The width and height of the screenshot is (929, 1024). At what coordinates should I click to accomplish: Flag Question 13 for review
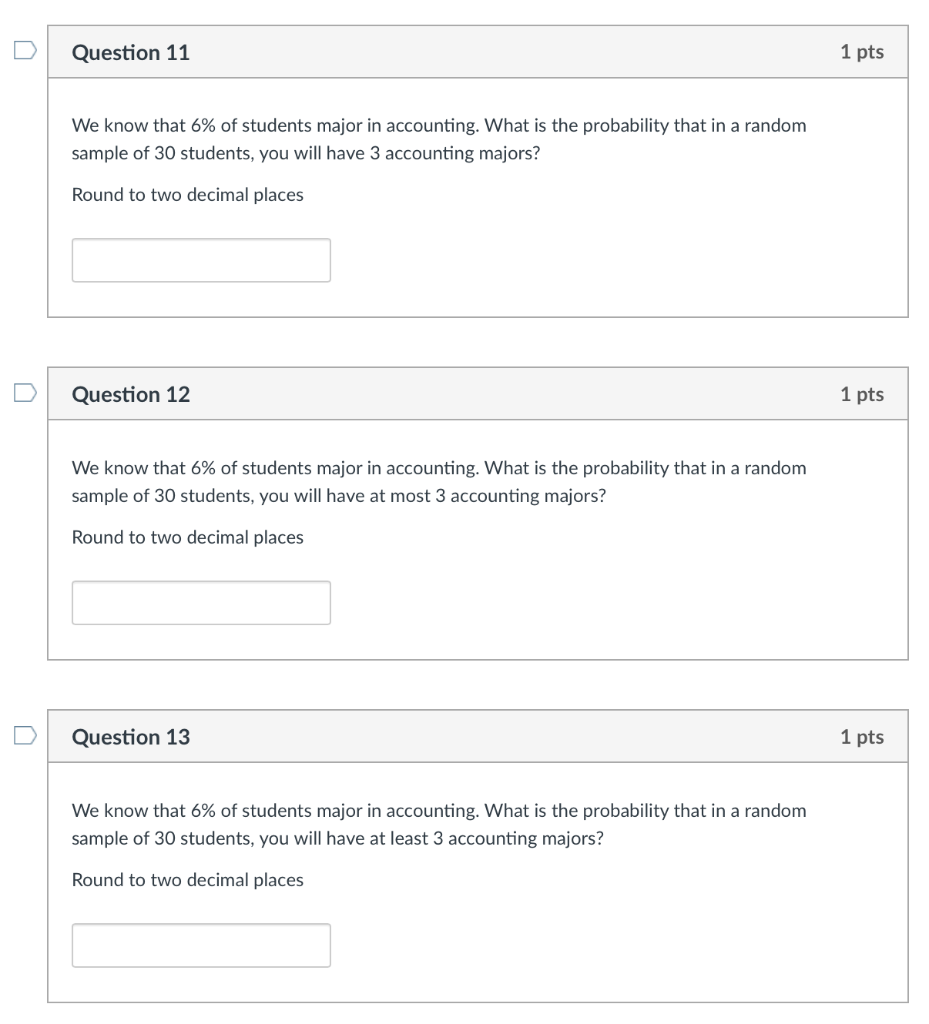coord(25,735)
